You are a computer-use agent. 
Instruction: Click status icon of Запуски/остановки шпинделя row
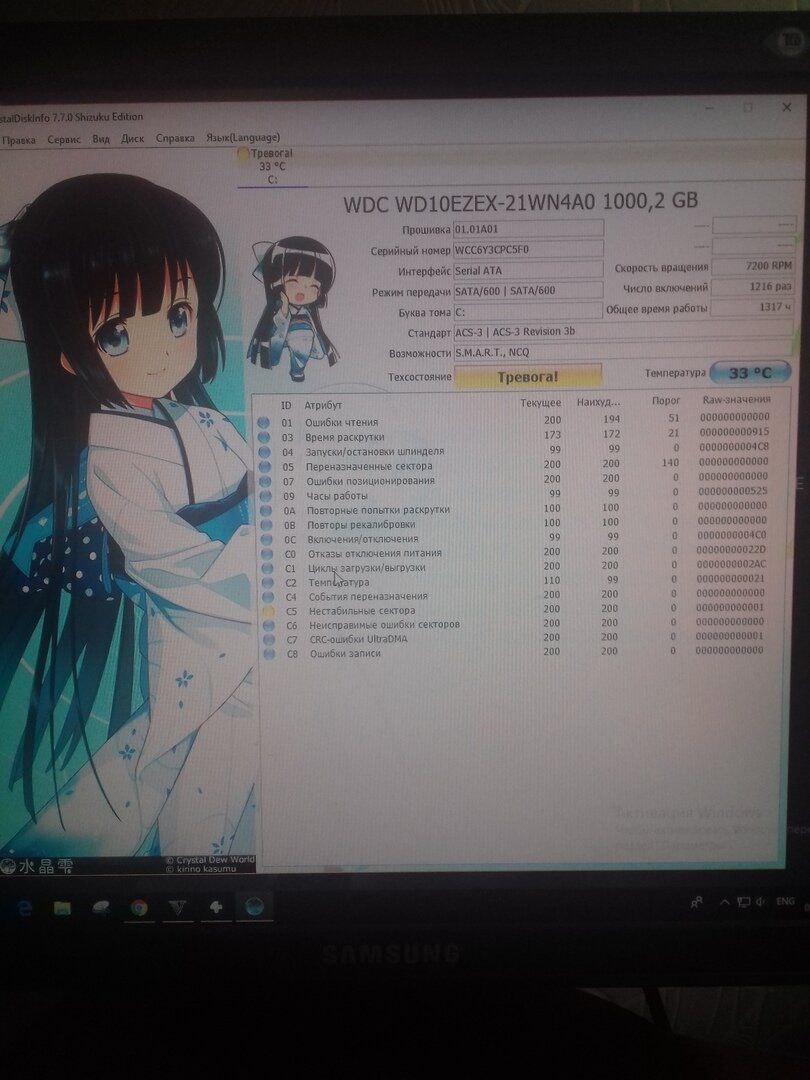pyautogui.click(x=264, y=453)
